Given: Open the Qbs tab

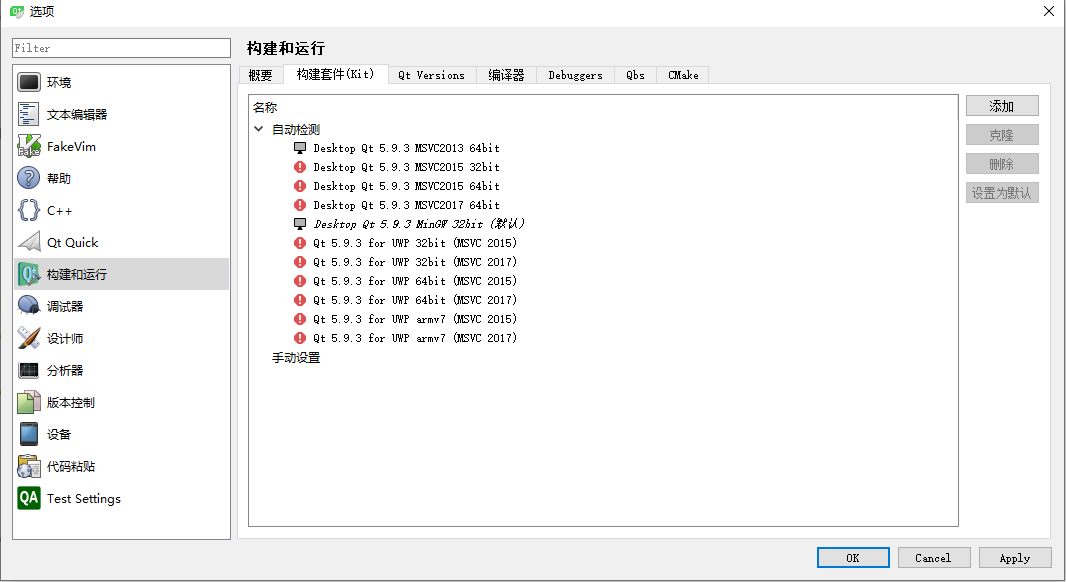Looking at the screenshot, I should [636, 75].
